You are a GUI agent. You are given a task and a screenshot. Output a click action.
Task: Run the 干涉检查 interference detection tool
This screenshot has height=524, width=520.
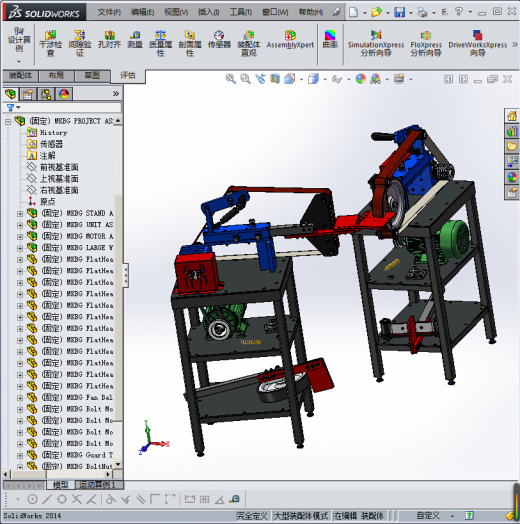50,43
